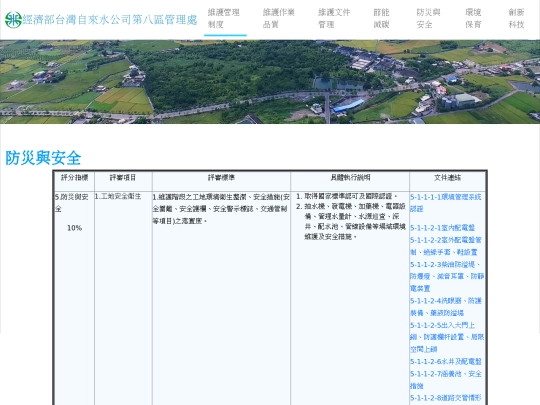Open link 5-1-1-2-1 室內配電盤
Viewport: 540px width, 405px height.
442,228
